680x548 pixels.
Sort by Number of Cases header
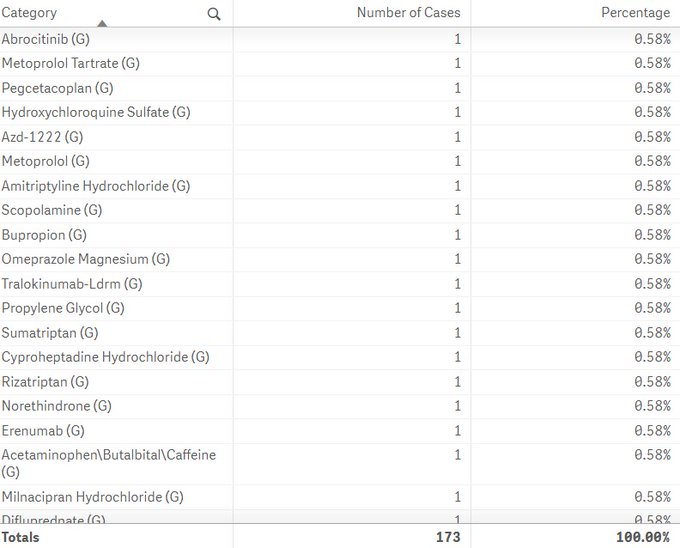click(x=409, y=13)
